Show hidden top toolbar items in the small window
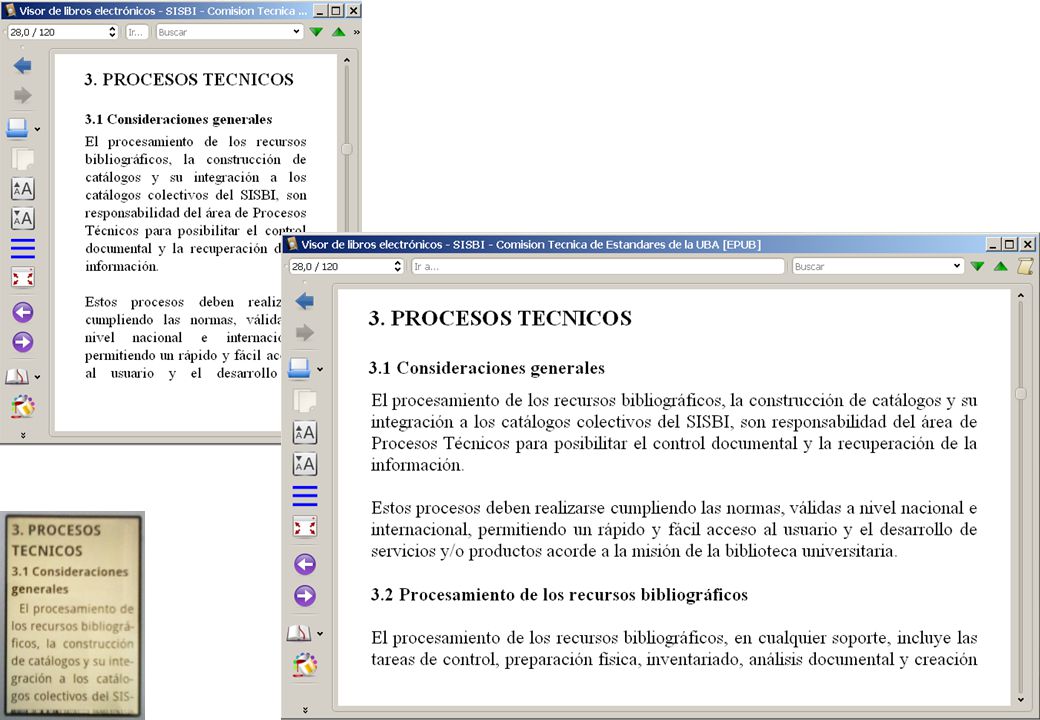Viewport: 1040px width, 720px height. [357, 32]
